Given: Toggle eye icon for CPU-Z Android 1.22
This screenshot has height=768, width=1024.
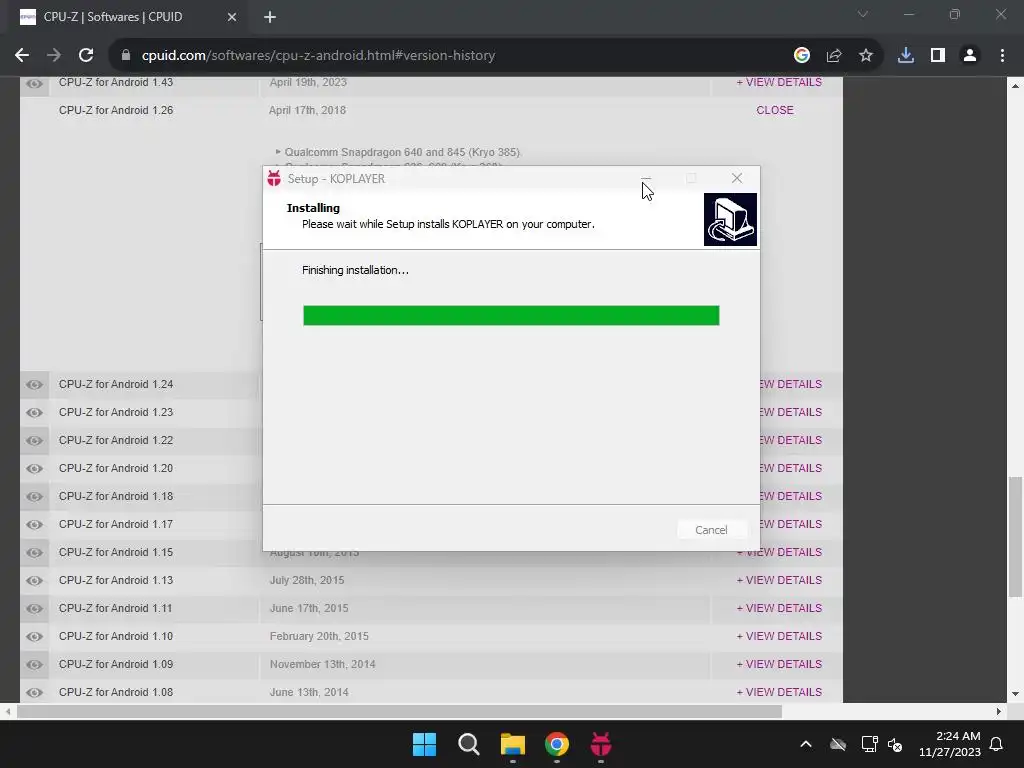Looking at the screenshot, I should coord(34,441).
